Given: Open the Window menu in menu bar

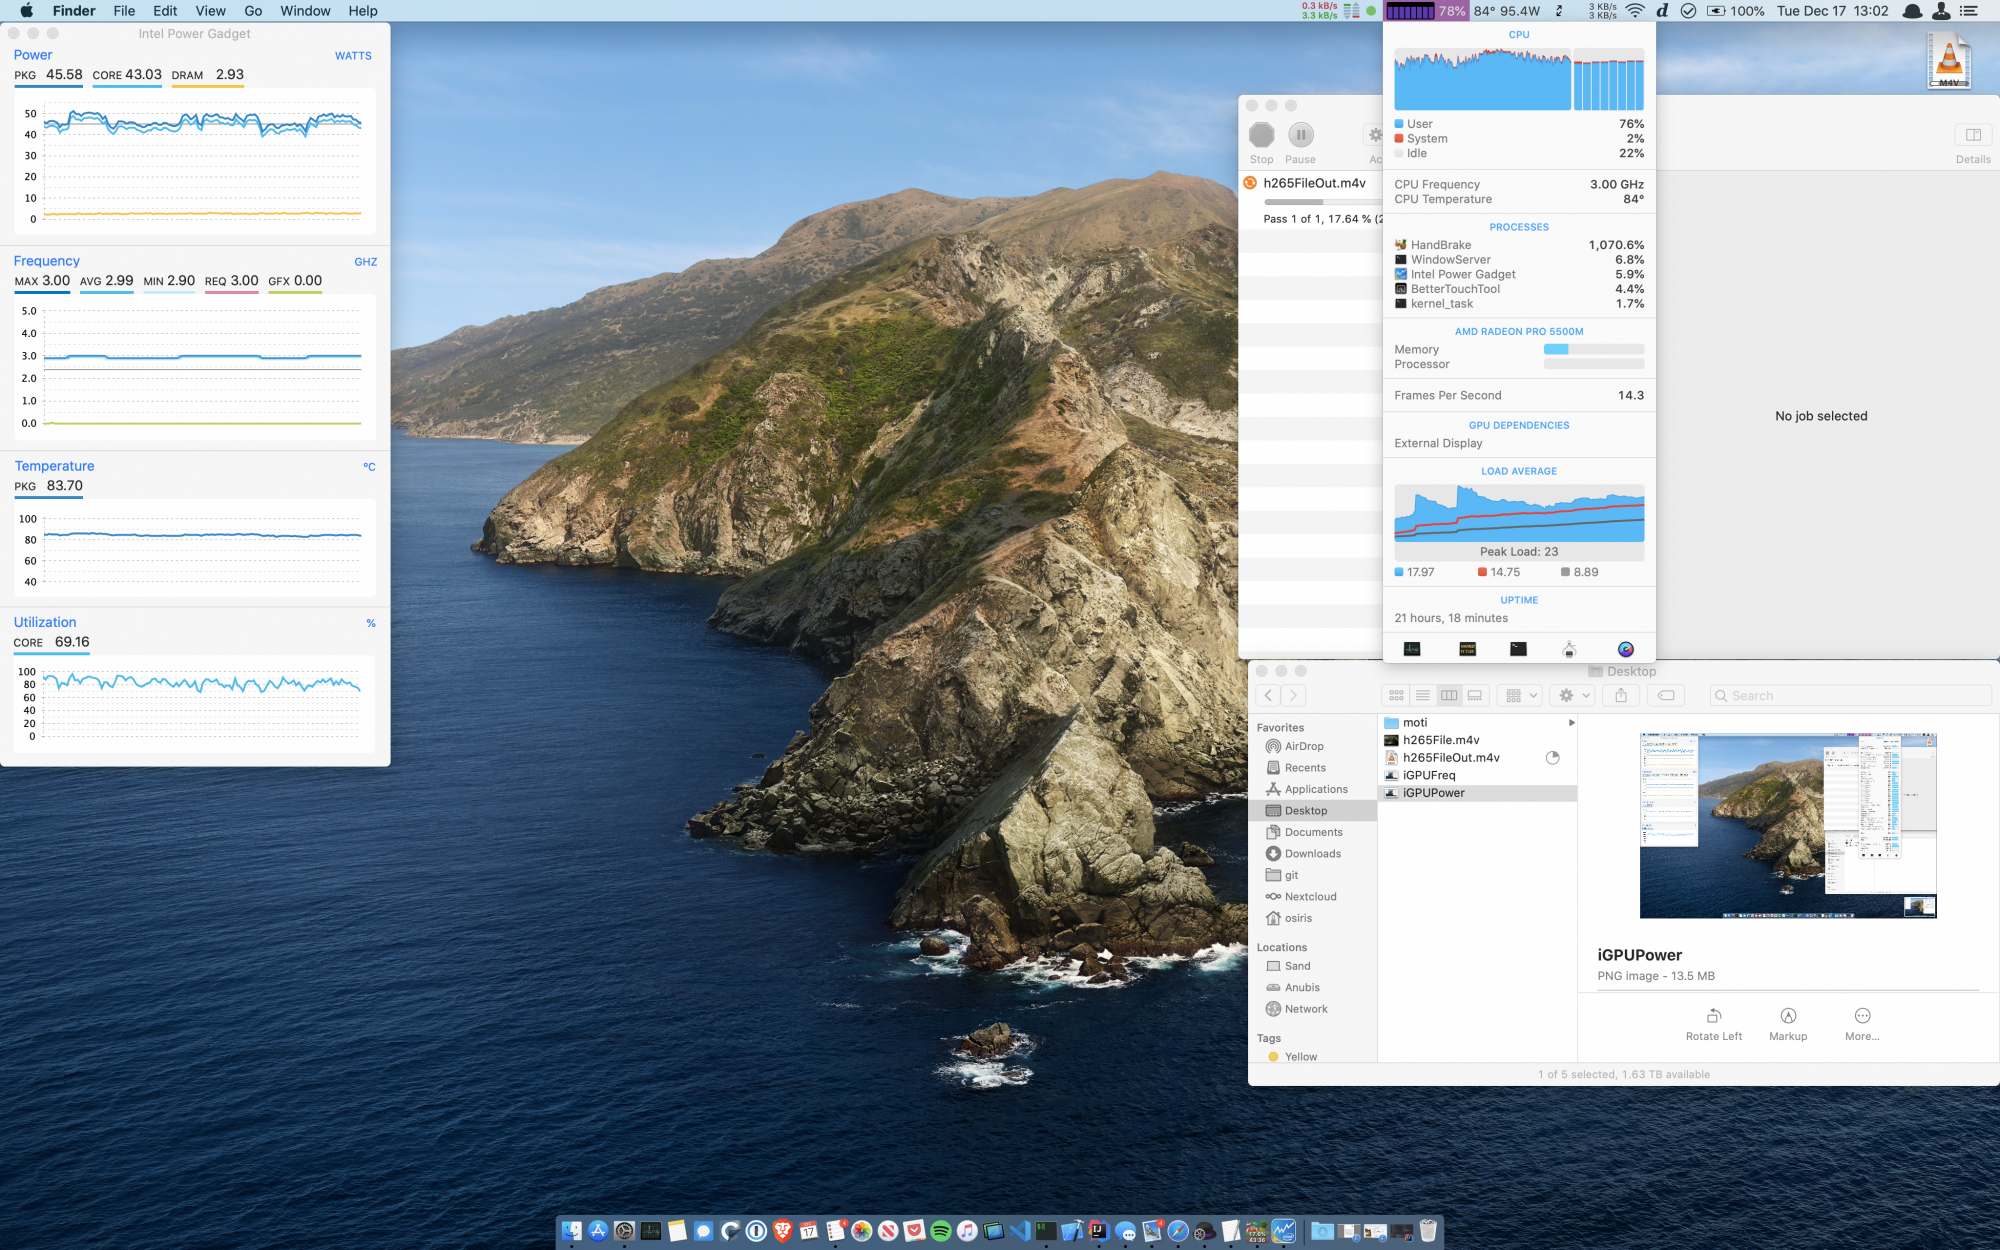Looking at the screenshot, I should [305, 11].
